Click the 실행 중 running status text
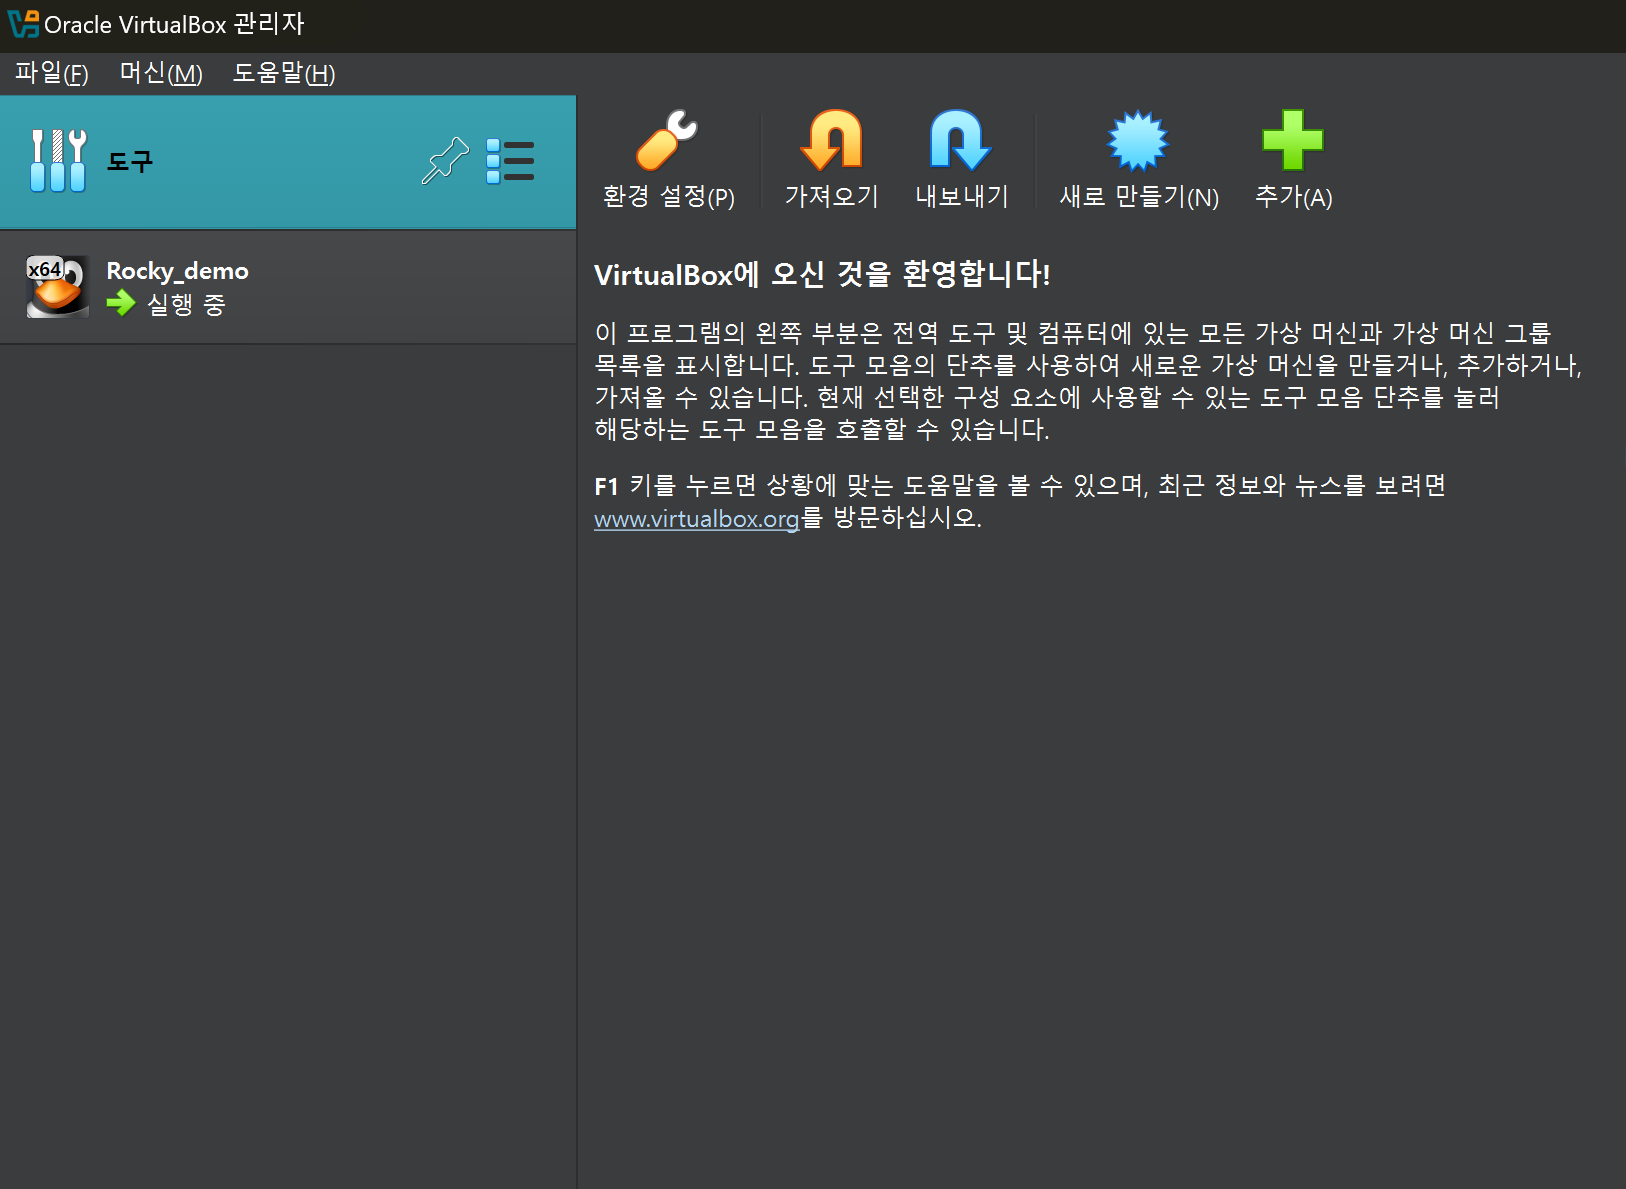The image size is (1626, 1189). point(187,304)
